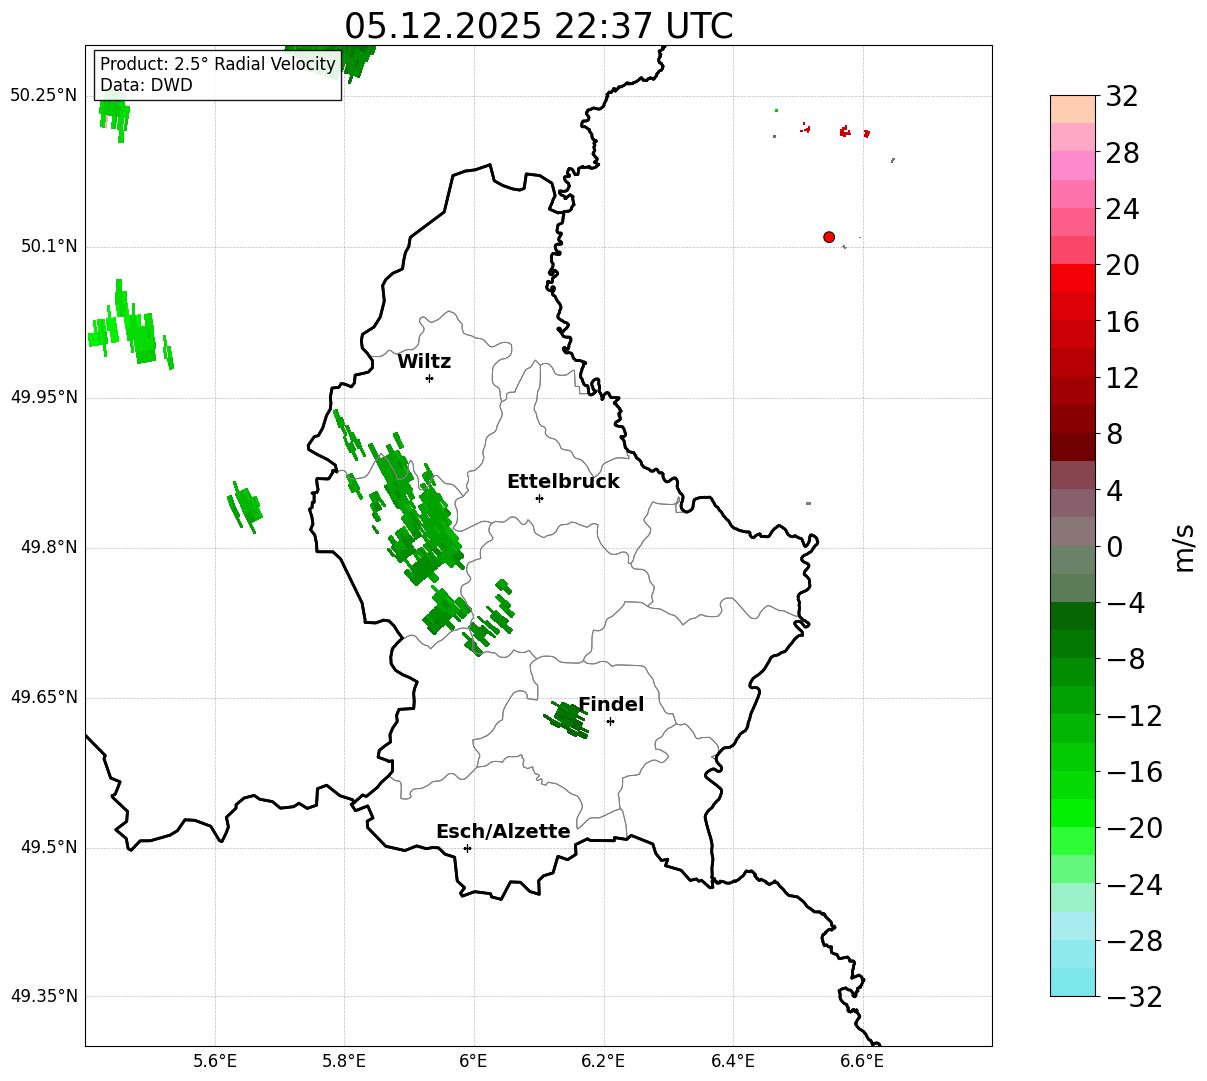Click the 49.35°N latitude label
The height and width of the screenshot is (1081, 1207).
(x=44, y=996)
